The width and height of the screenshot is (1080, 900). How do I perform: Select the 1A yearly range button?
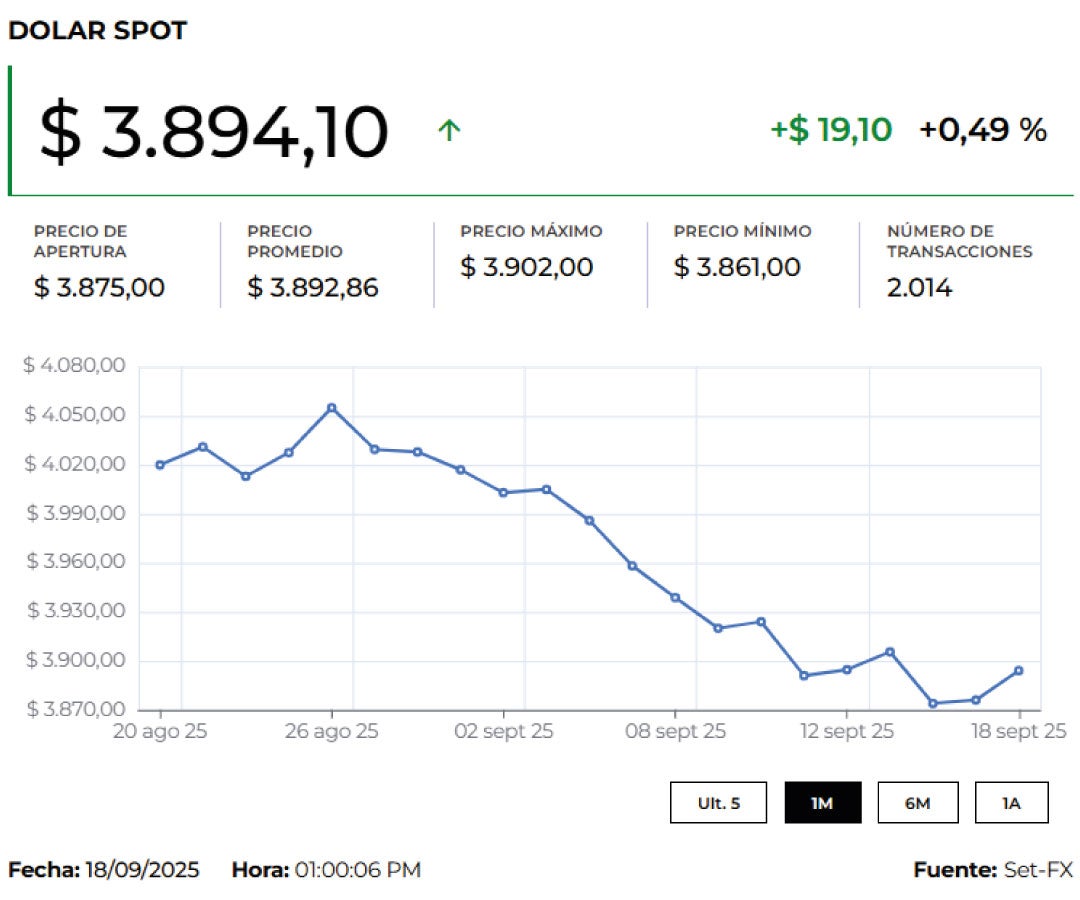(1011, 802)
